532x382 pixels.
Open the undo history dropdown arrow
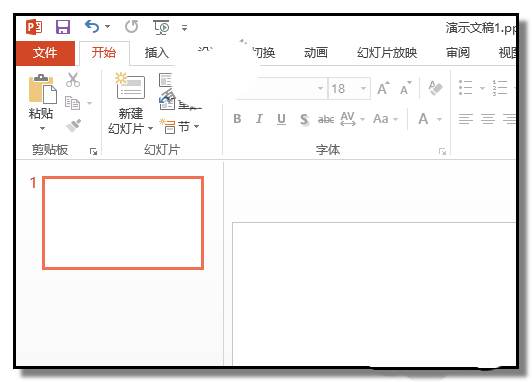(108, 26)
